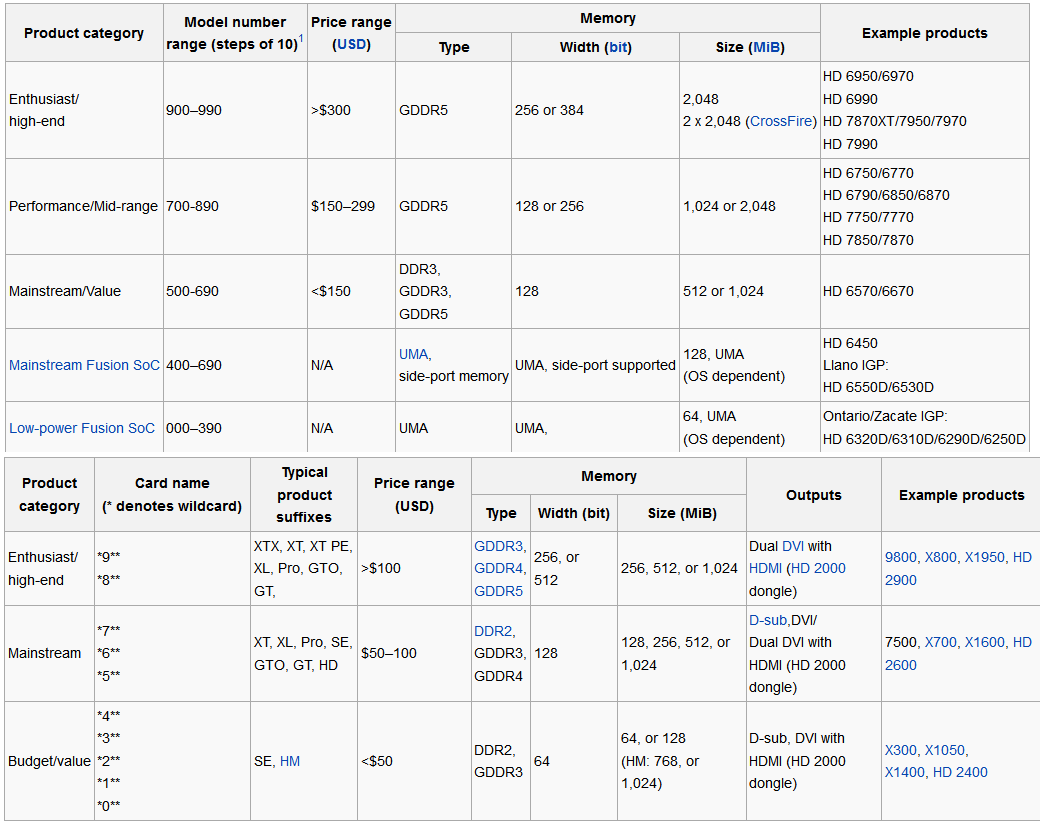Viewport: 1040px width, 823px height.
Task: Open the HM suffix link
Action: pyautogui.click(x=290, y=761)
